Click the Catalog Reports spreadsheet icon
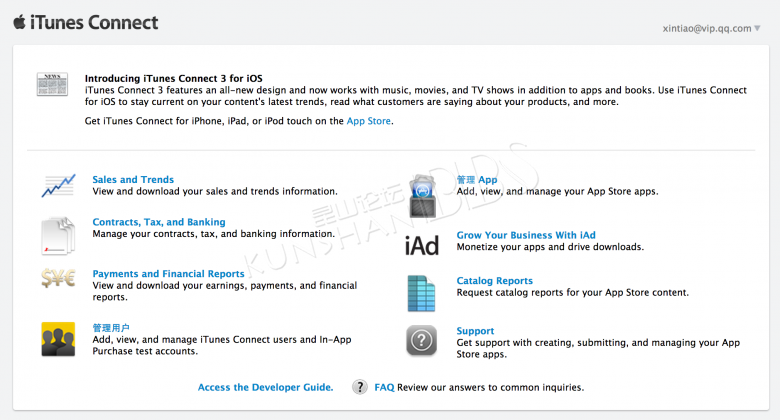780x420 pixels. pos(421,294)
